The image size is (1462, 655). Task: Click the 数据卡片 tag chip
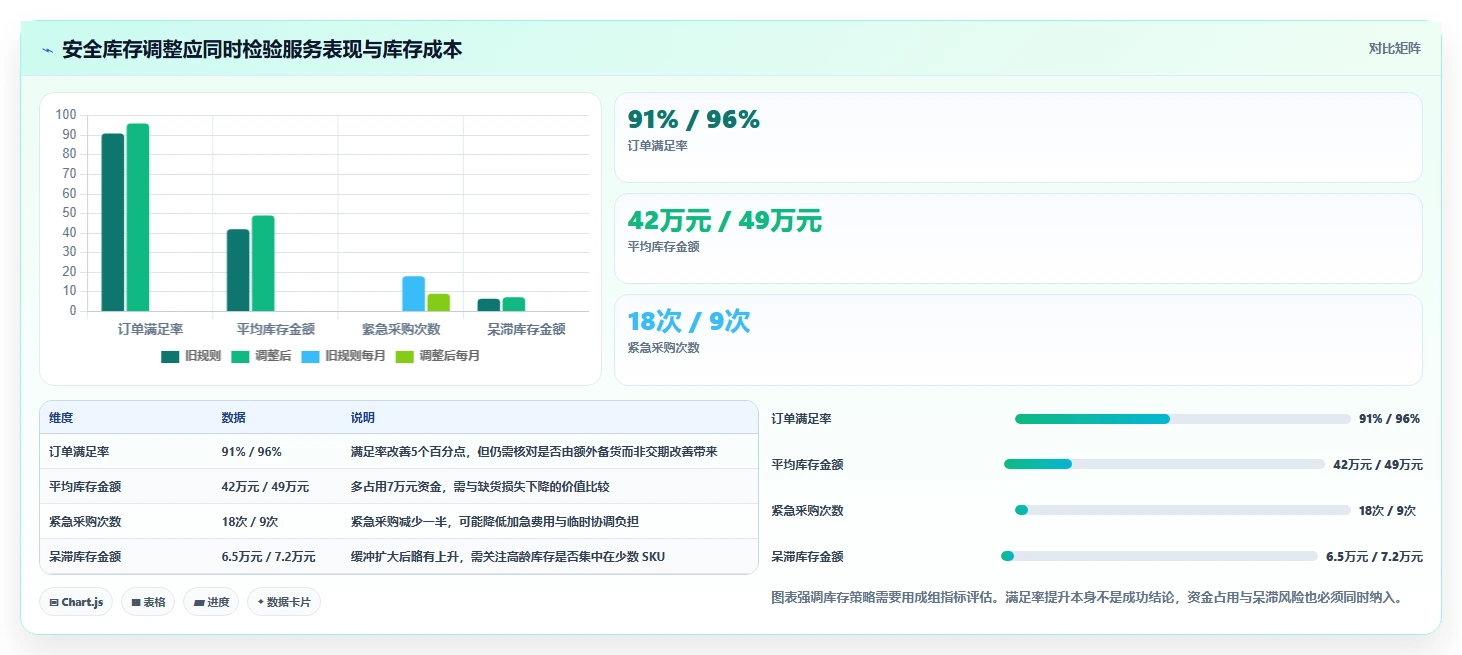point(284,602)
